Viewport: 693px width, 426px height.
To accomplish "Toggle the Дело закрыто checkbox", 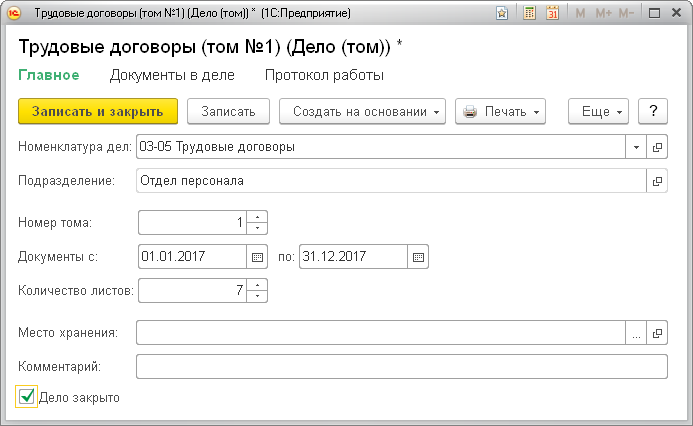I will point(27,396).
